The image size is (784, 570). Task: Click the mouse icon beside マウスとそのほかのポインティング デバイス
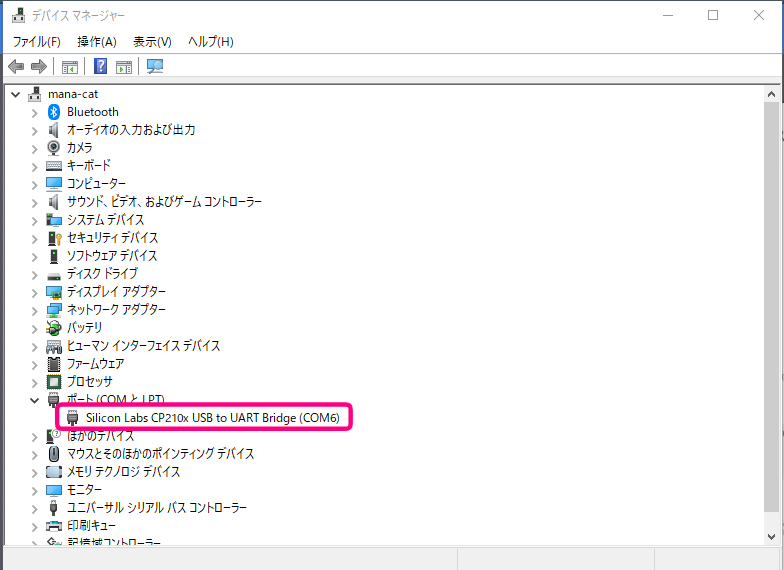(54, 454)
